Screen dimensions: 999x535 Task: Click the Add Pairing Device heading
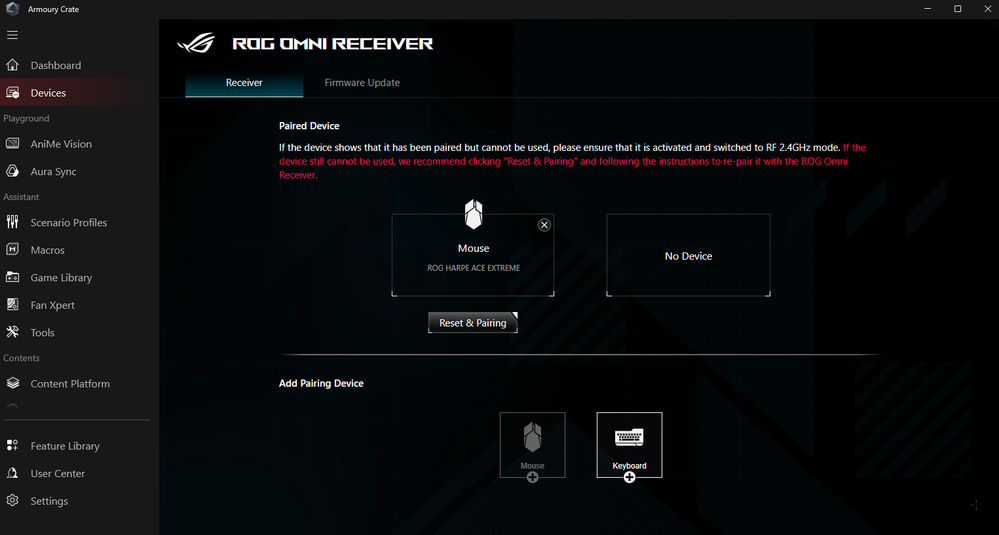[321, 383]
